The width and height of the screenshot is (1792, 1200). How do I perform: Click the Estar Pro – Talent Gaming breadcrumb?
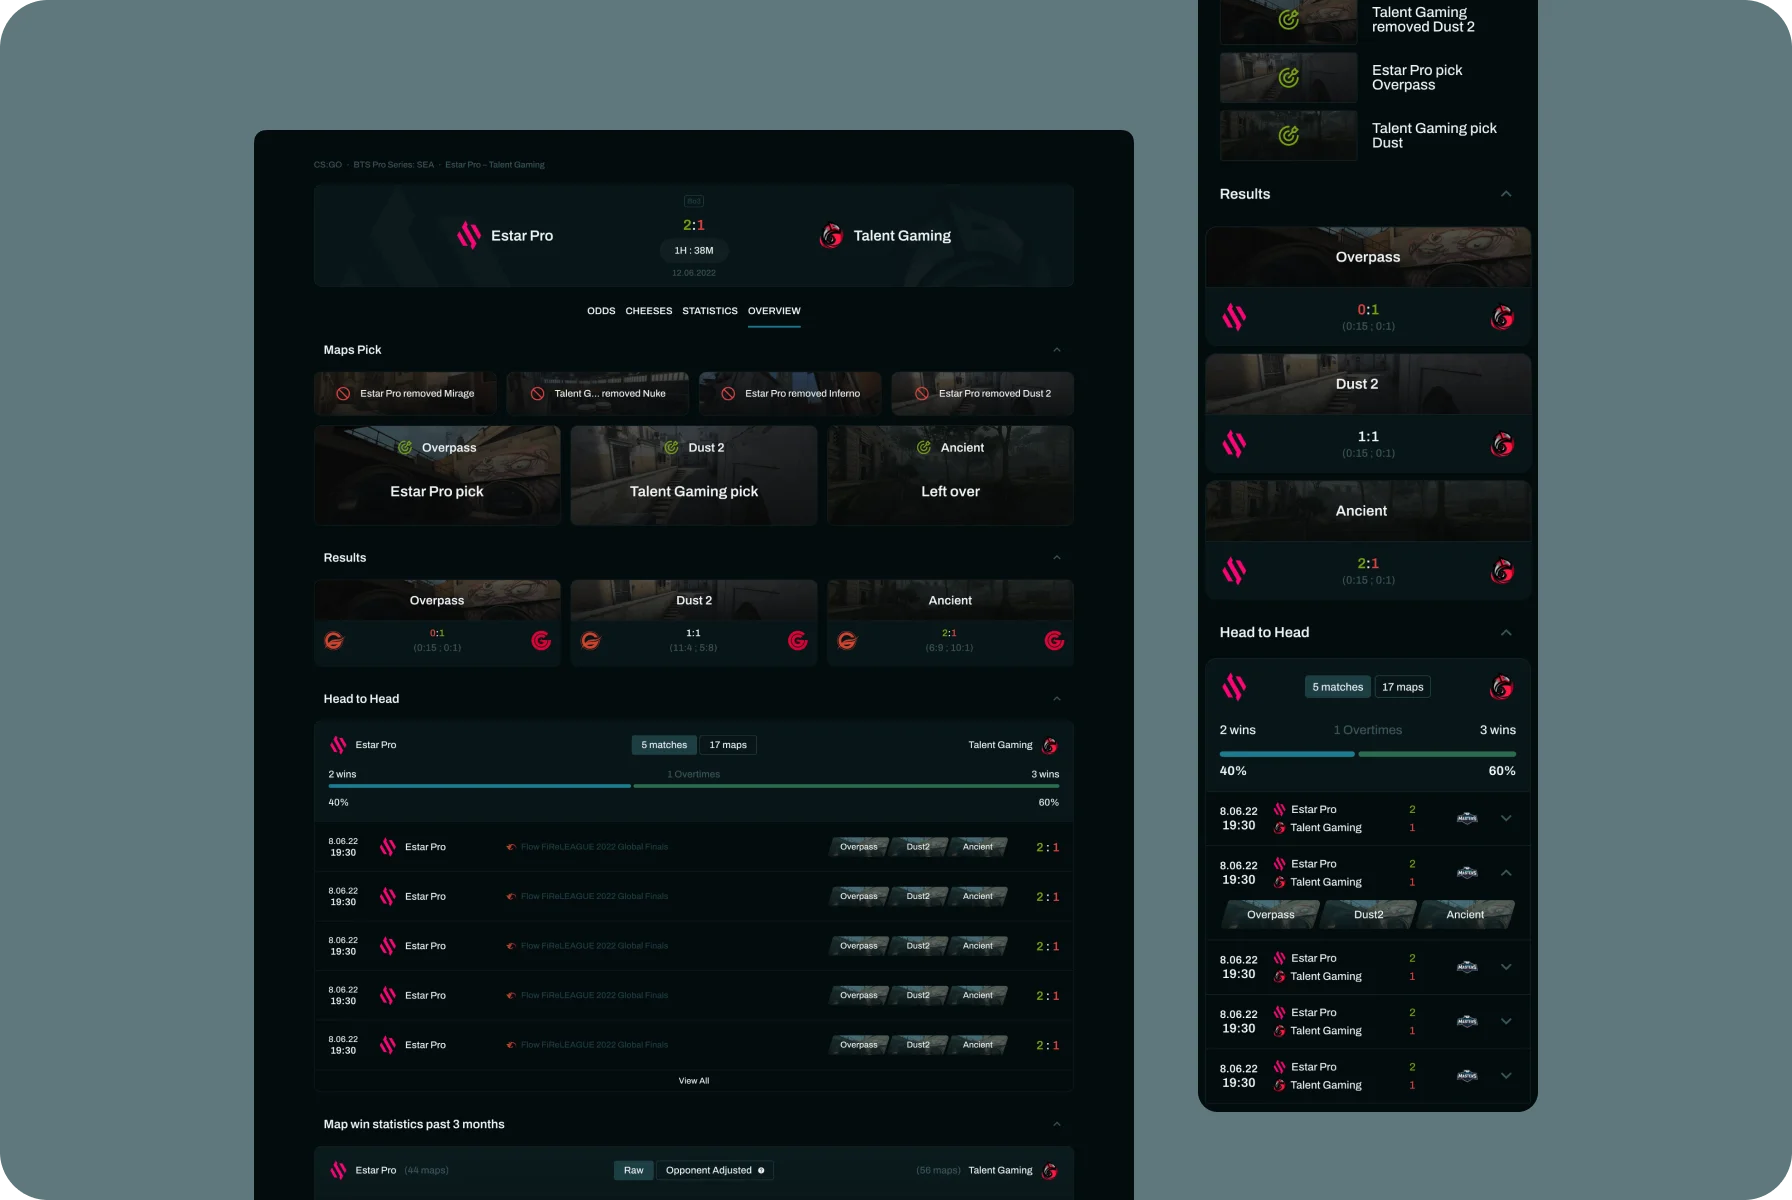(x=495, y=165)
